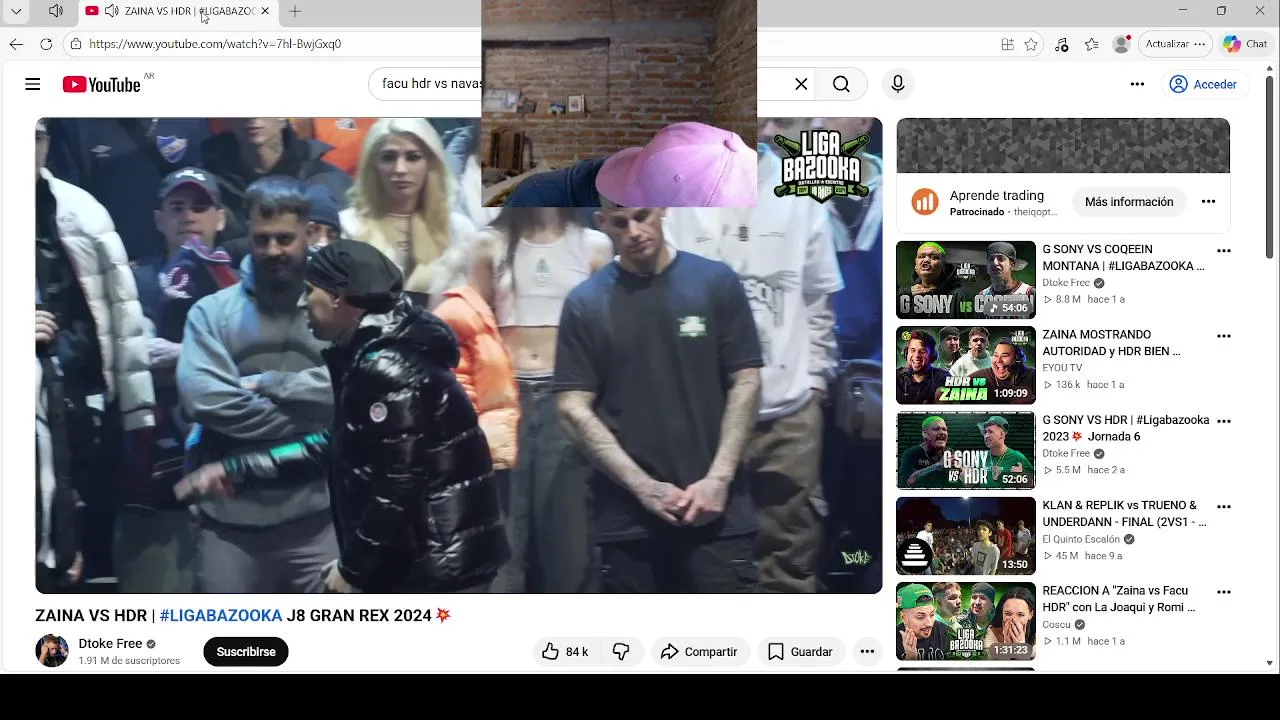
Task: Open El Quinto Escalón channel name
Action: coord(1081,539)
